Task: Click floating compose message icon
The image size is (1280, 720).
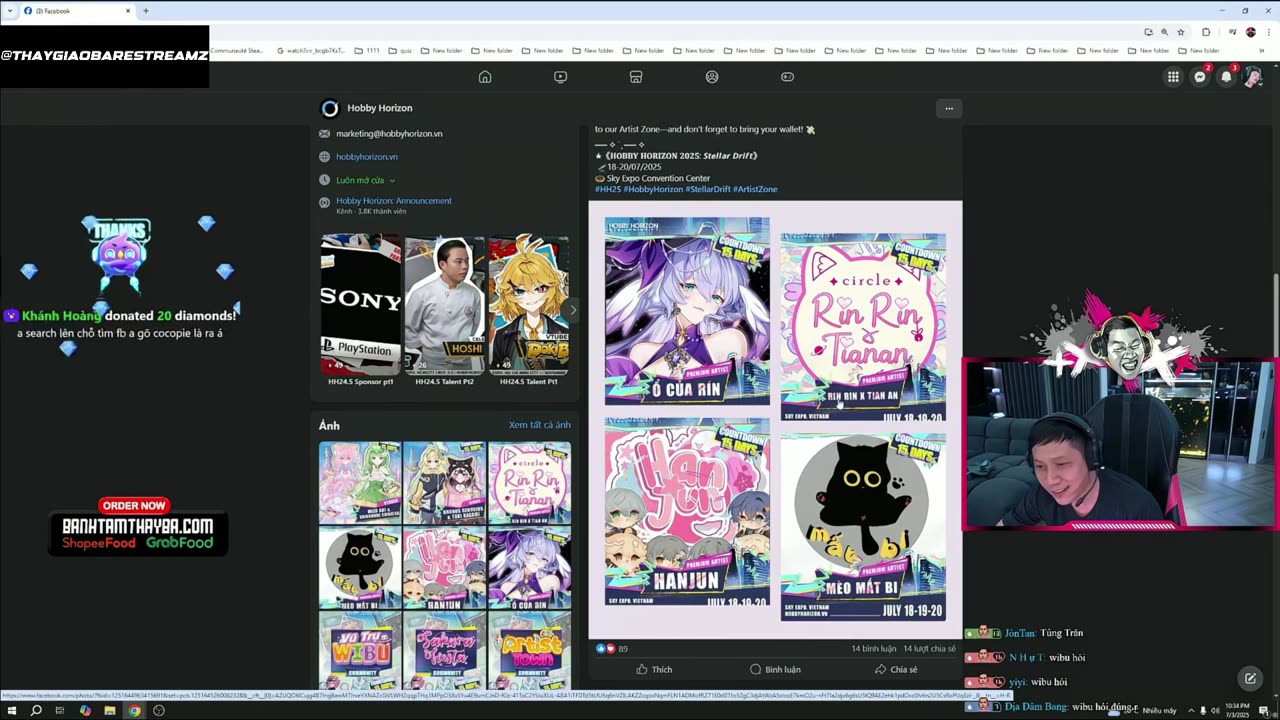Action: (x=1250, y=679)
